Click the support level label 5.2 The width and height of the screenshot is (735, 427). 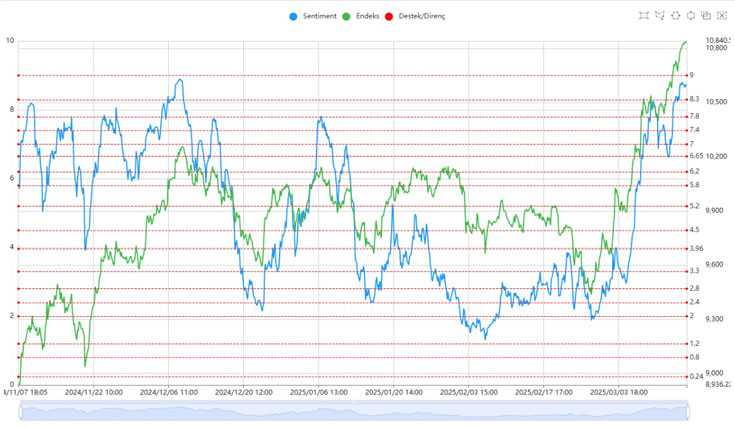(694, 206)
